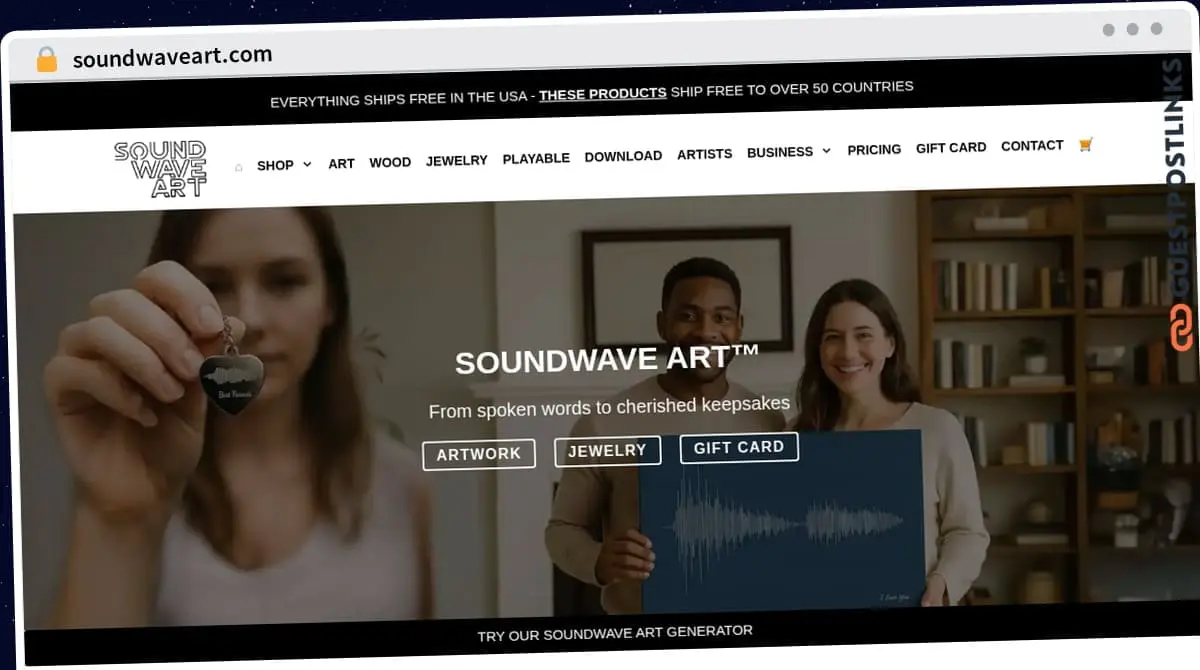
Task: View the PRICING page
Action: click(x=874, y=149)
